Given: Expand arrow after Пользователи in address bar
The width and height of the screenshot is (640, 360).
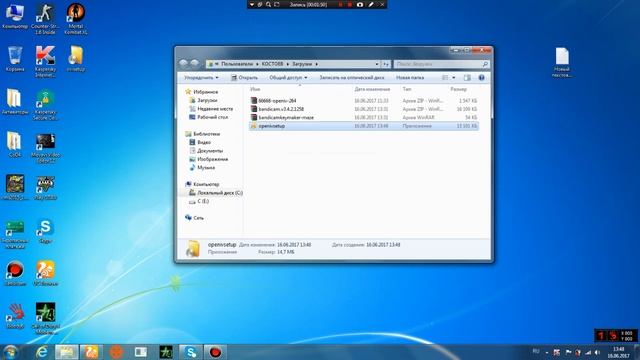Looking at the screenshot, I should coord(257,64).
